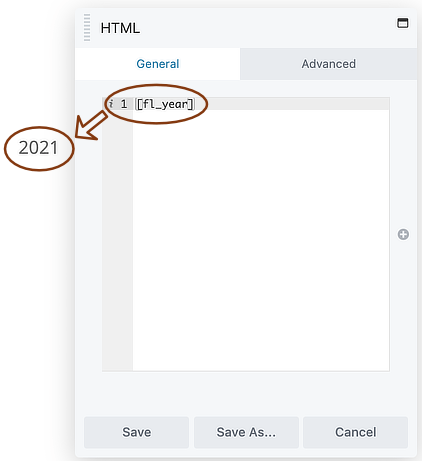
Task: Click the Save button
Action: tap(136, 432)
